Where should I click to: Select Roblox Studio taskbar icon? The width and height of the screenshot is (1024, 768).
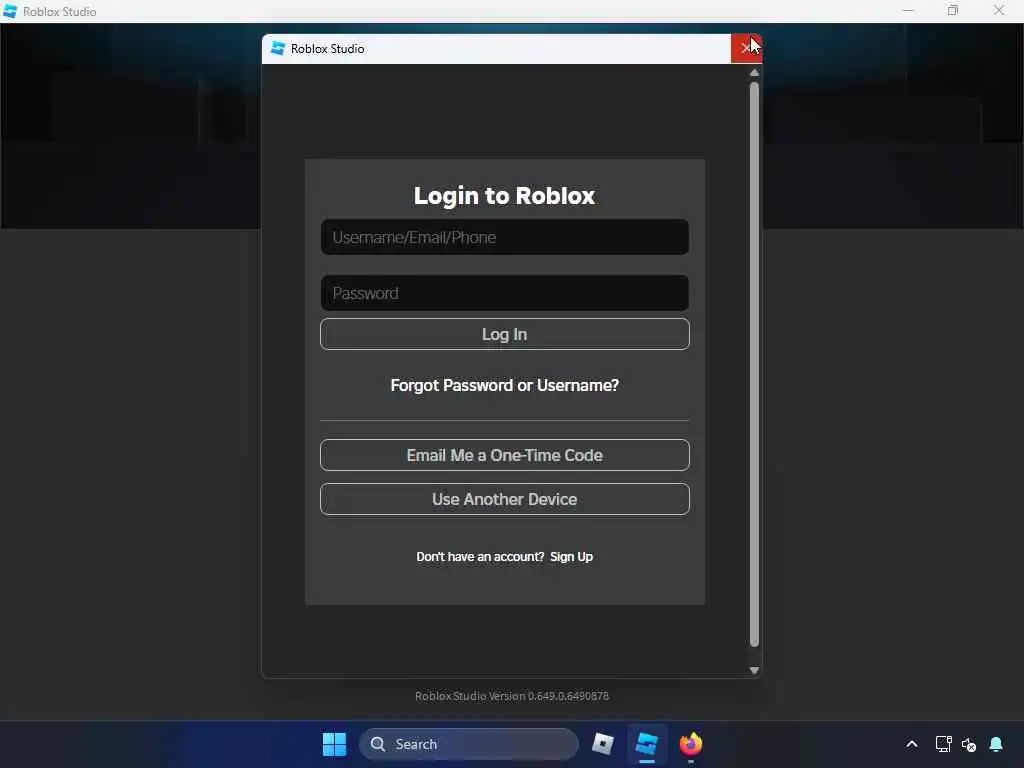pos(647,744)
